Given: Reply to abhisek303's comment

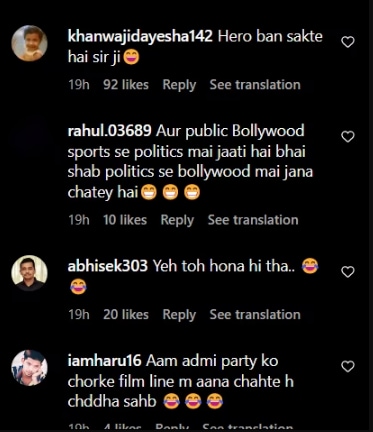Looking at the screenshot, I should 179,315.
